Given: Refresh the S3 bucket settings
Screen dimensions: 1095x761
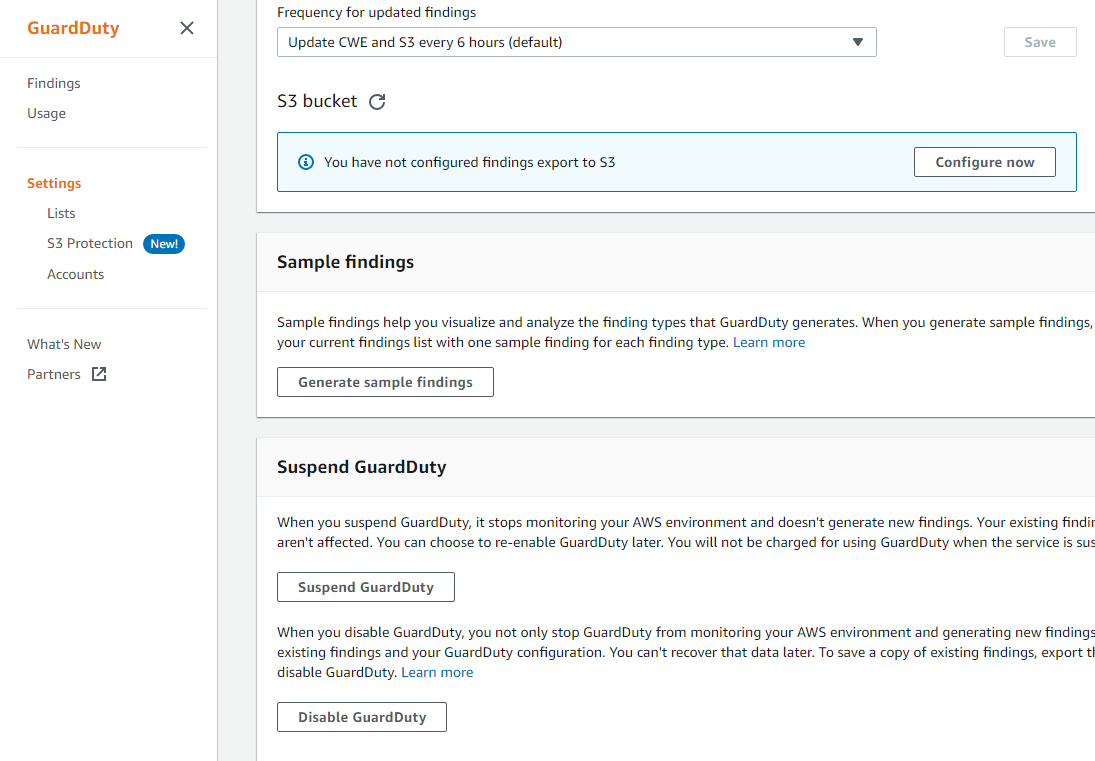Looking at the screenshot, I should [x=377, y=102].
